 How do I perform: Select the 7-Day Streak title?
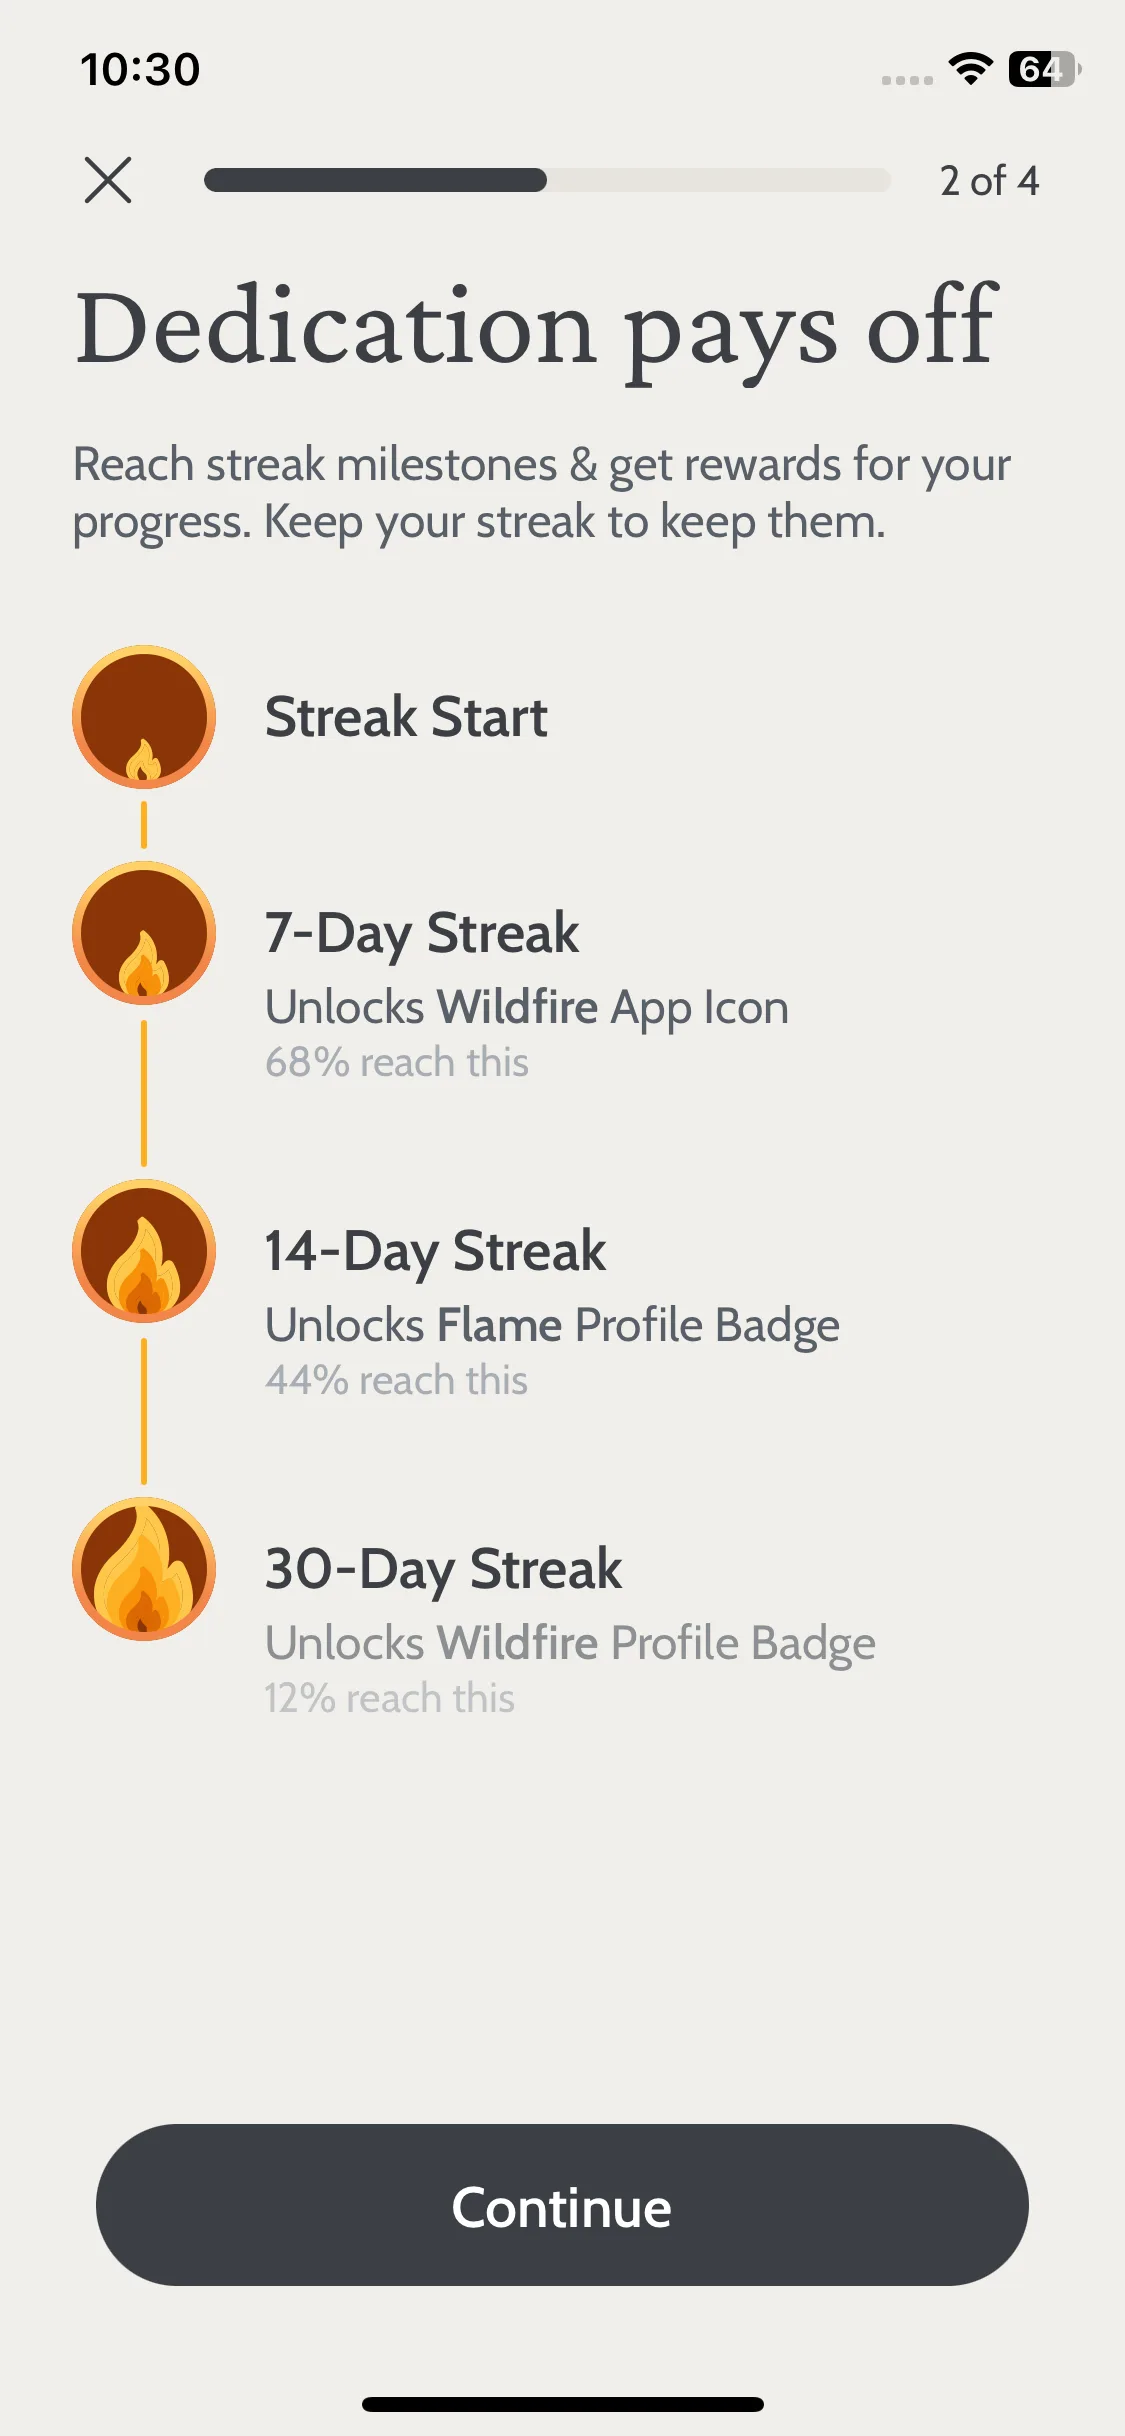pyautogui.click(x=422, y=933)
